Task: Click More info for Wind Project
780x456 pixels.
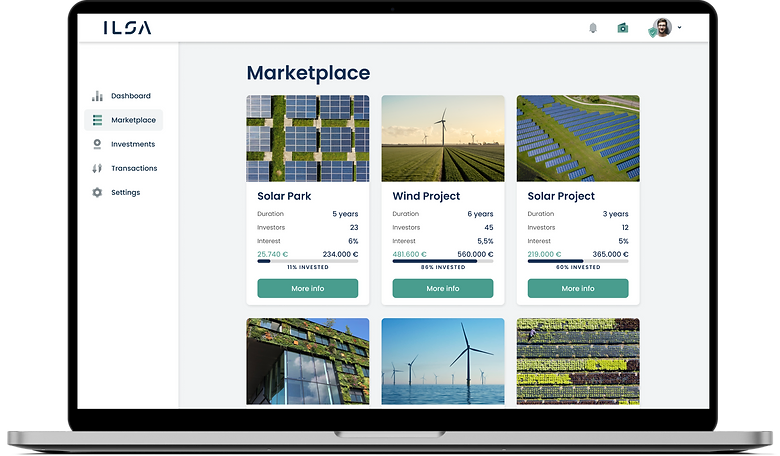Action: pos(442,288)
